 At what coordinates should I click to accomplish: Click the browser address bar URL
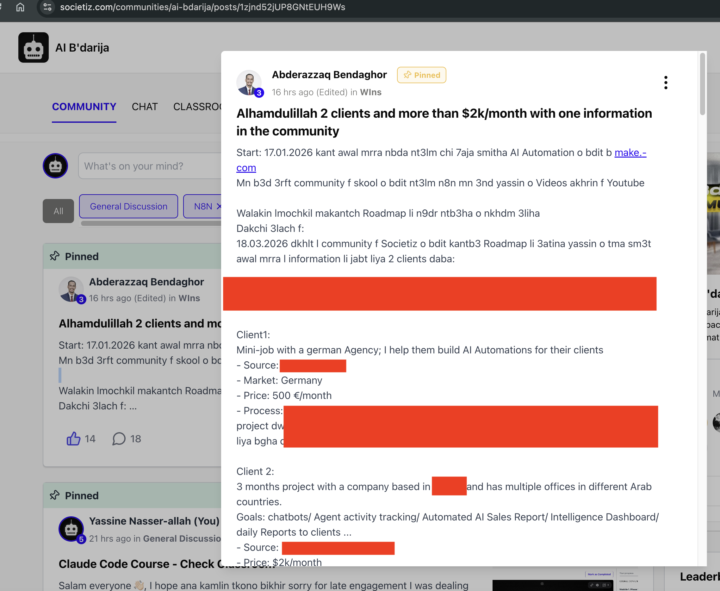tap(202, 7)
